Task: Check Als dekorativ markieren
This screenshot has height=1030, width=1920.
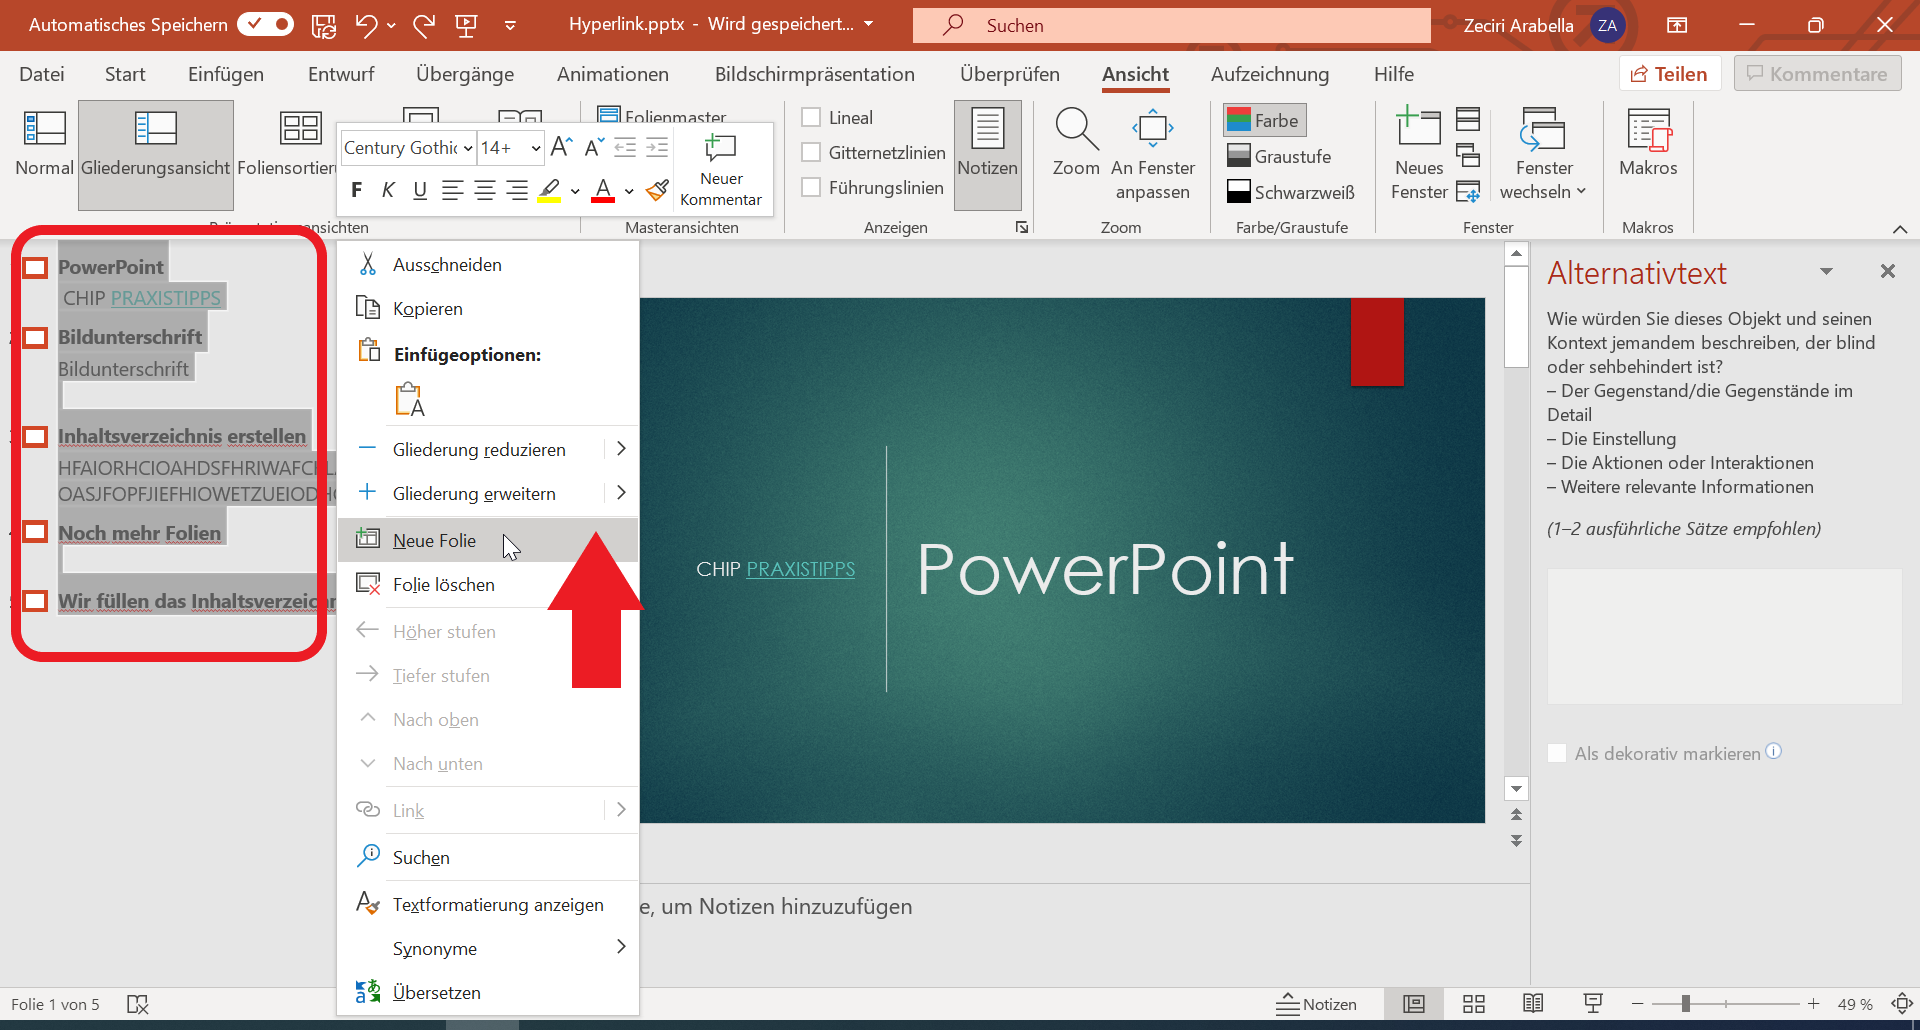Action: [x=1557, y=753]
